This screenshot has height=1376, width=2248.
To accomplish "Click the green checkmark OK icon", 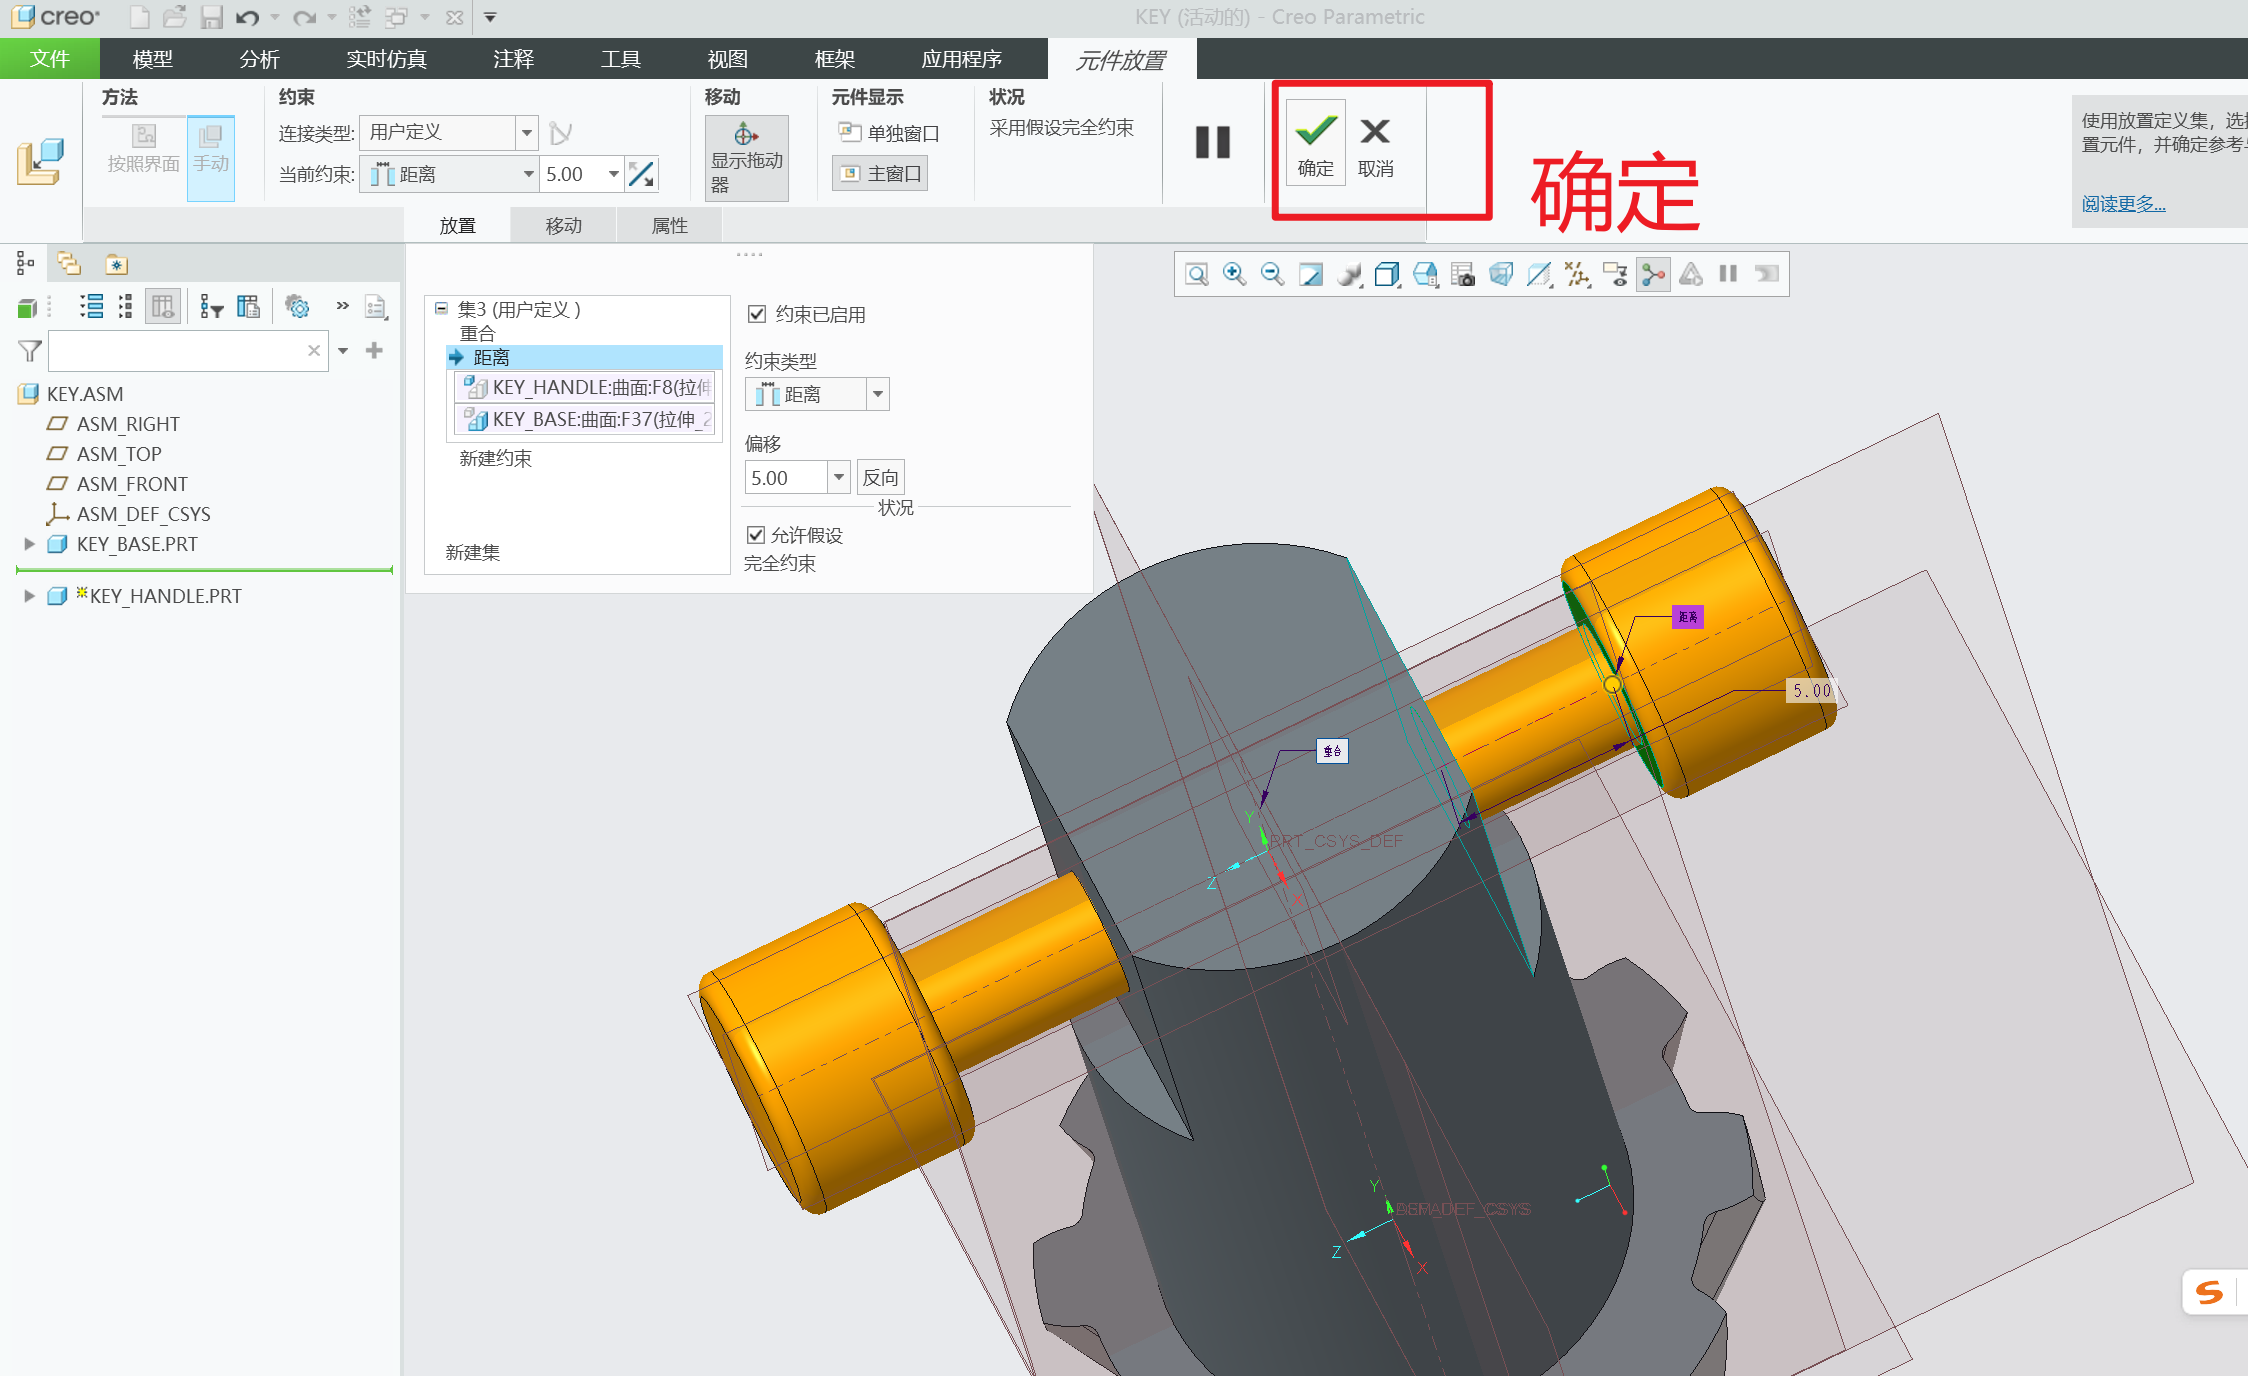I will (1315, 131).
